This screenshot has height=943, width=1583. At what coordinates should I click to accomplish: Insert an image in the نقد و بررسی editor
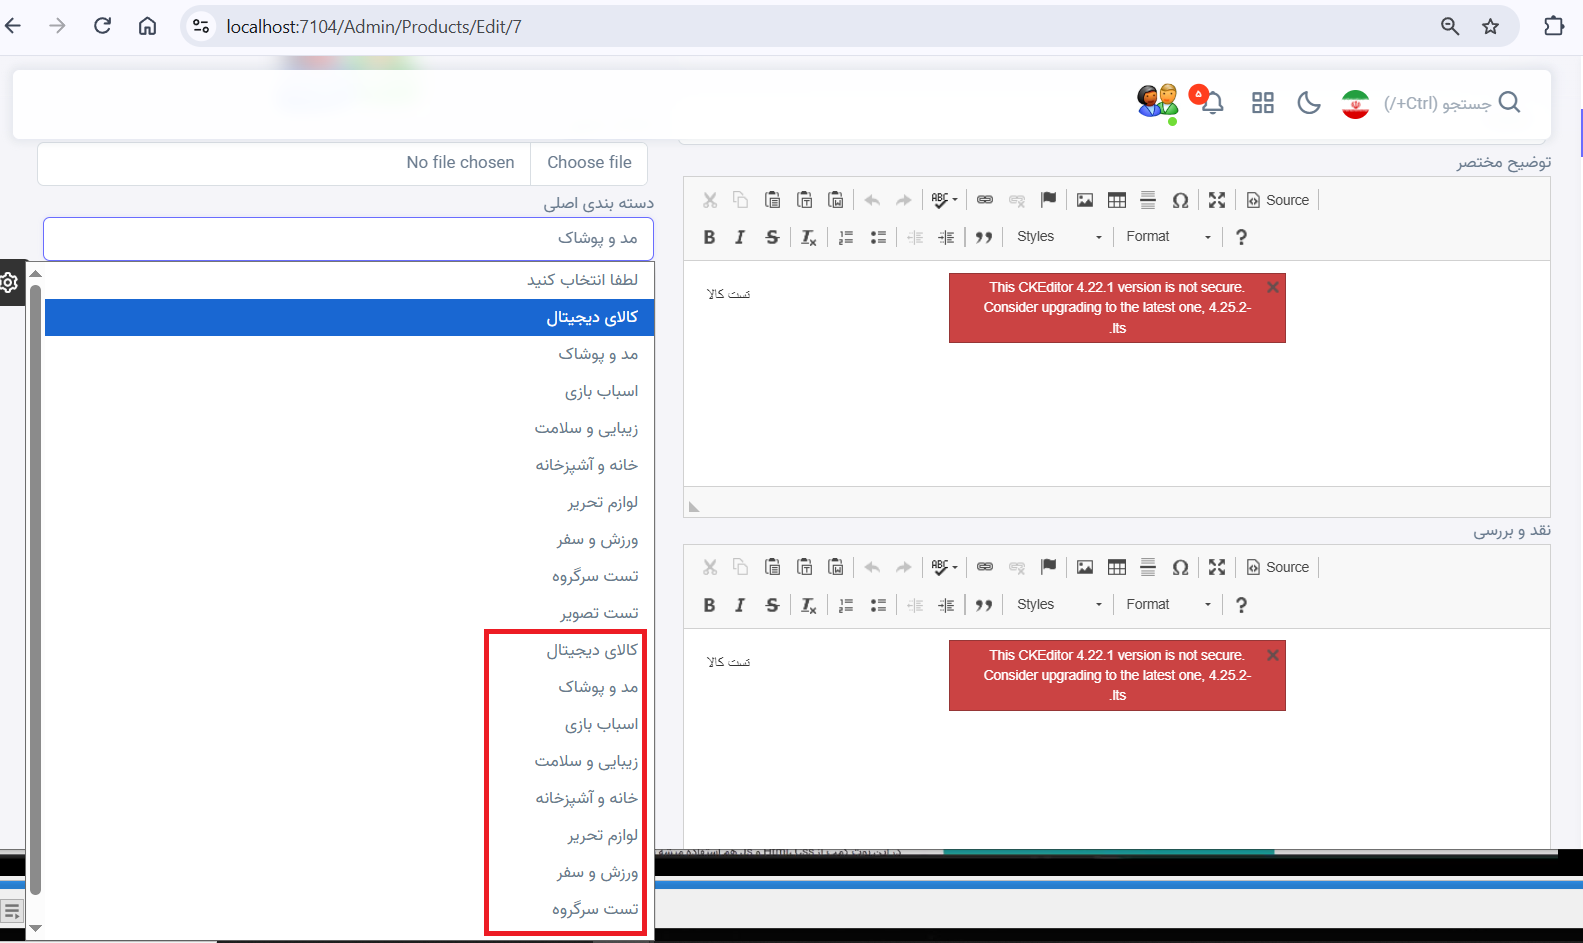click(x=1085, y=567)
